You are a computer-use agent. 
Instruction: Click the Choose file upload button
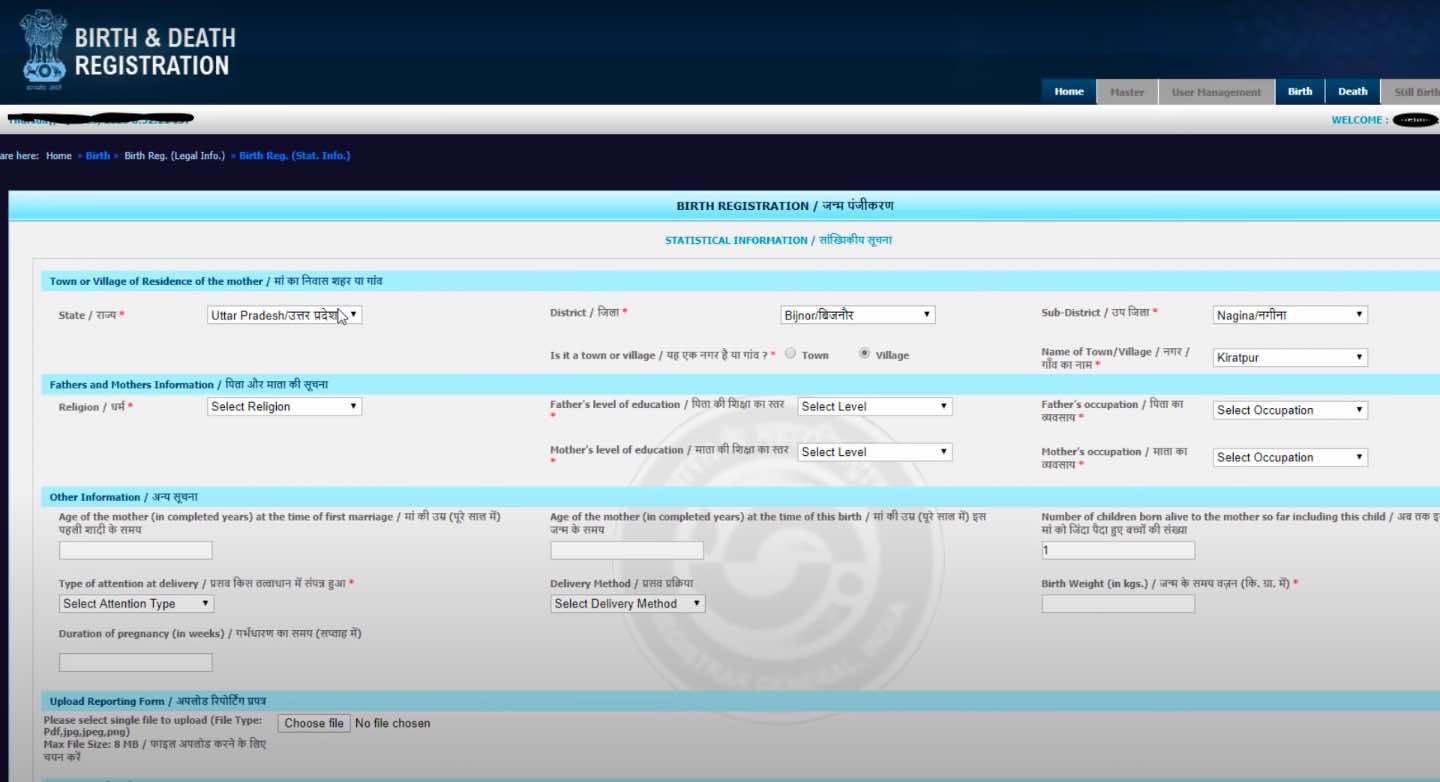pos(313,722)
